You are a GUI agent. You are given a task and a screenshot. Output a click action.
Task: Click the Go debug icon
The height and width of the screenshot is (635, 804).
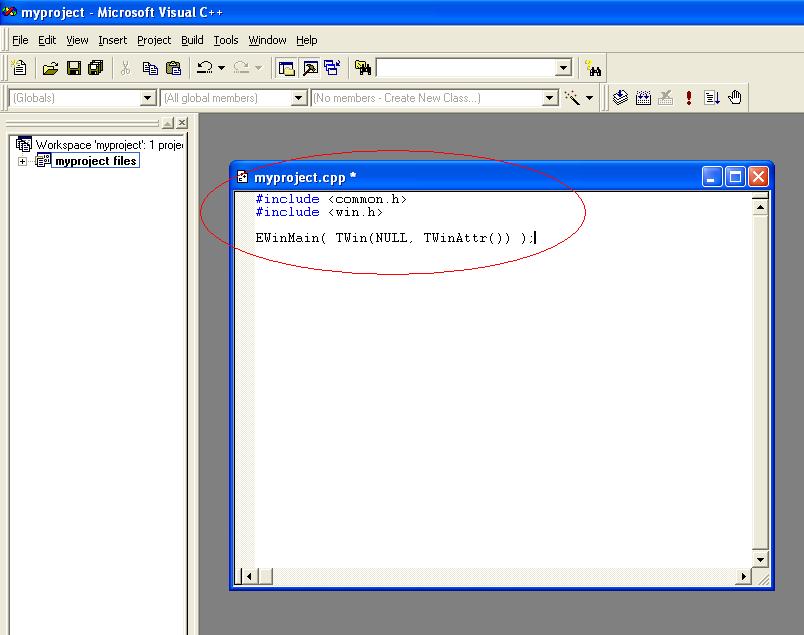click(x=712, y=97)
